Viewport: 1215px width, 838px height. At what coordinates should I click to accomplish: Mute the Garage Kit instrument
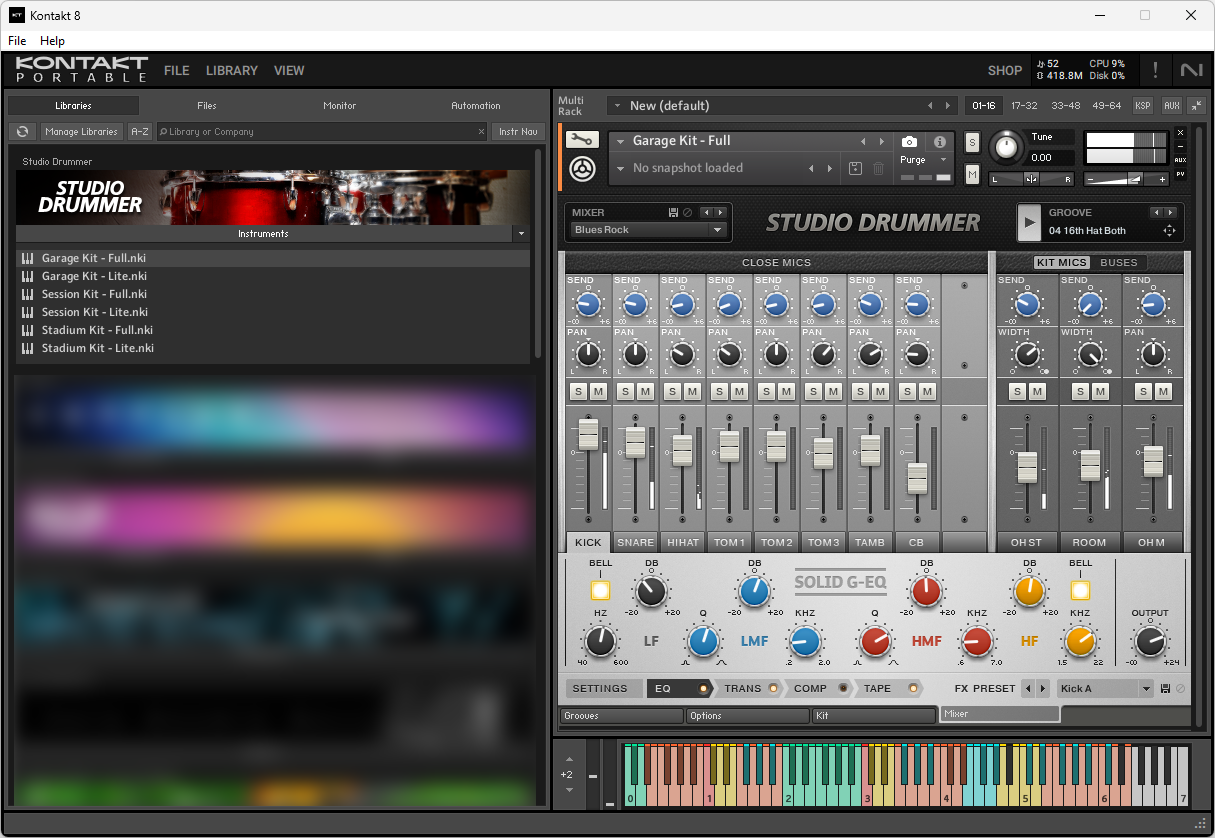pyautogui.click(x=972, y=175)
